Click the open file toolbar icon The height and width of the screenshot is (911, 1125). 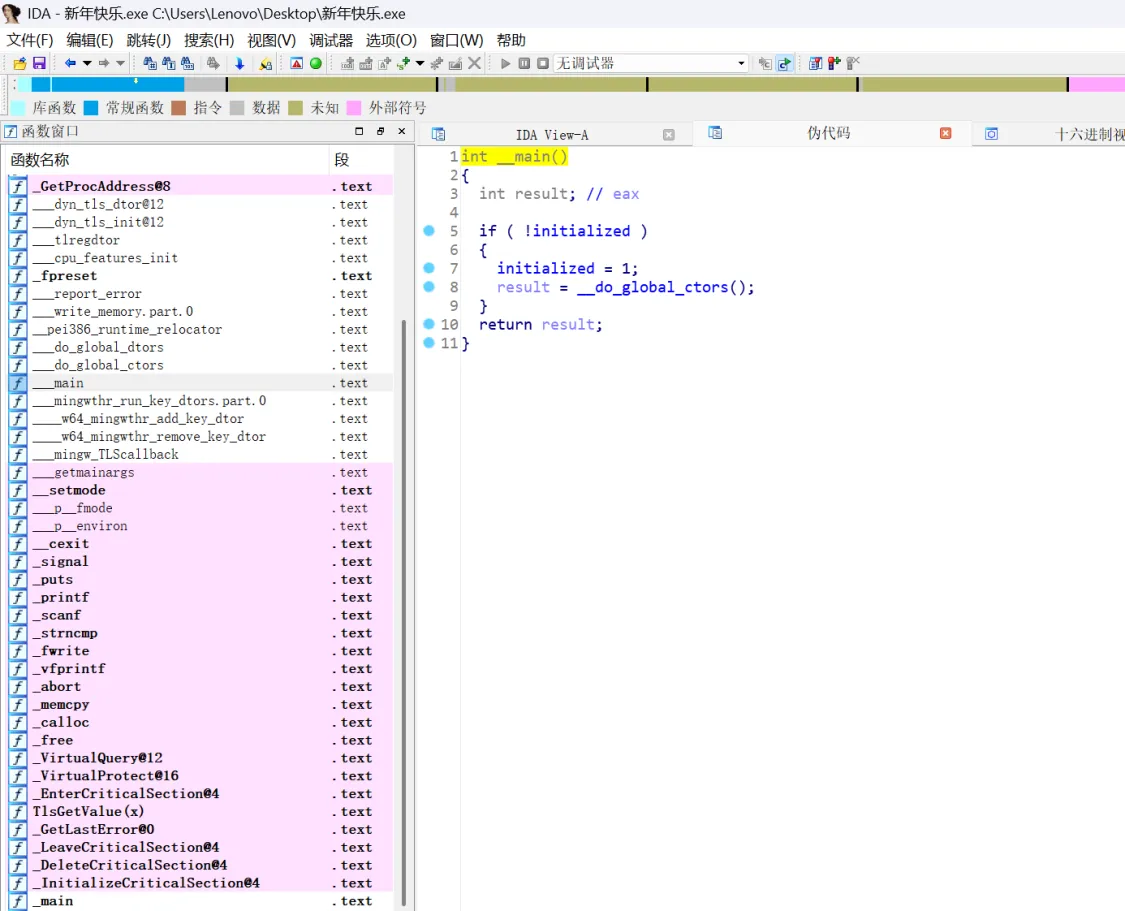click(x=20, y=64)
